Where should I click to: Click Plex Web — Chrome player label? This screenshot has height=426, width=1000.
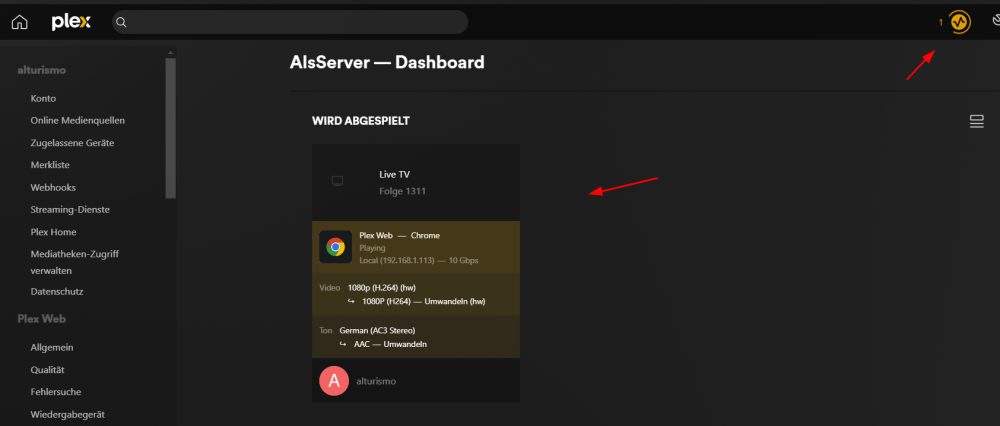pos(399,235)
